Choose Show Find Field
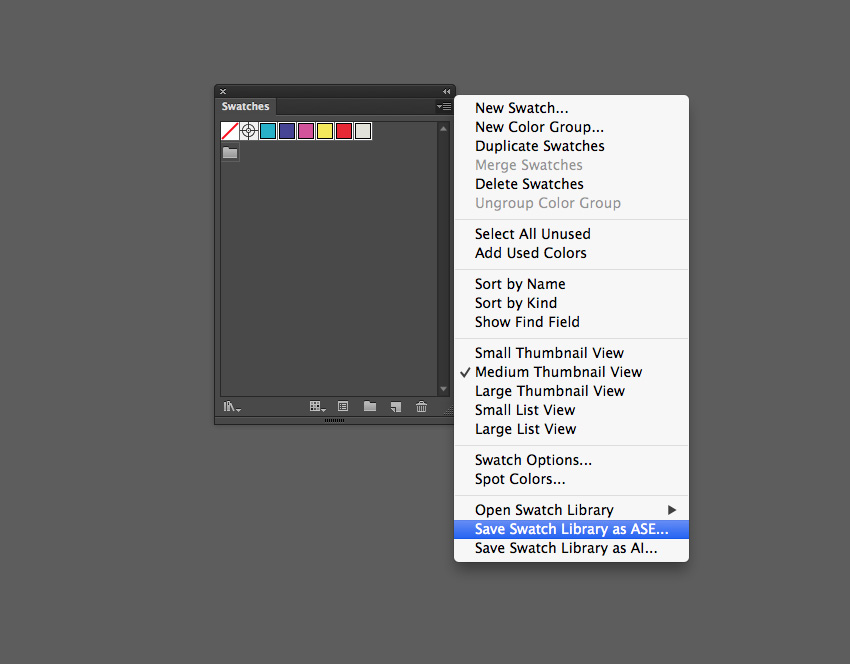The height and width of the screenshot is (664, 850). (x=571, y=321)
